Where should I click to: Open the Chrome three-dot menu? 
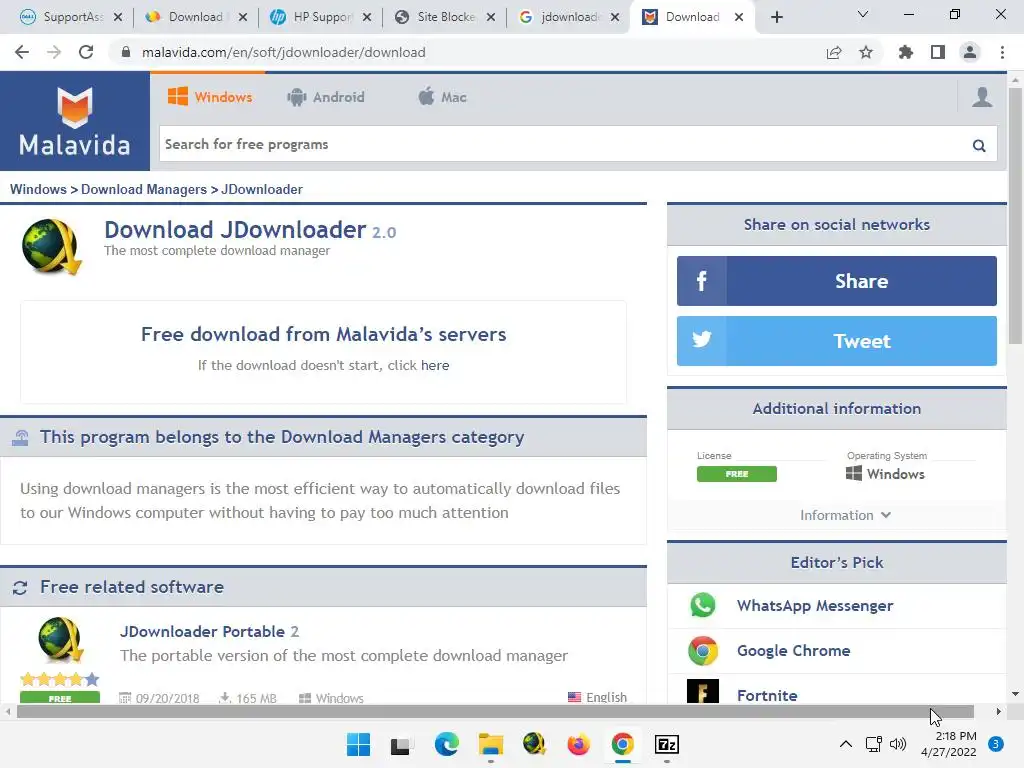coord(1002,52)
